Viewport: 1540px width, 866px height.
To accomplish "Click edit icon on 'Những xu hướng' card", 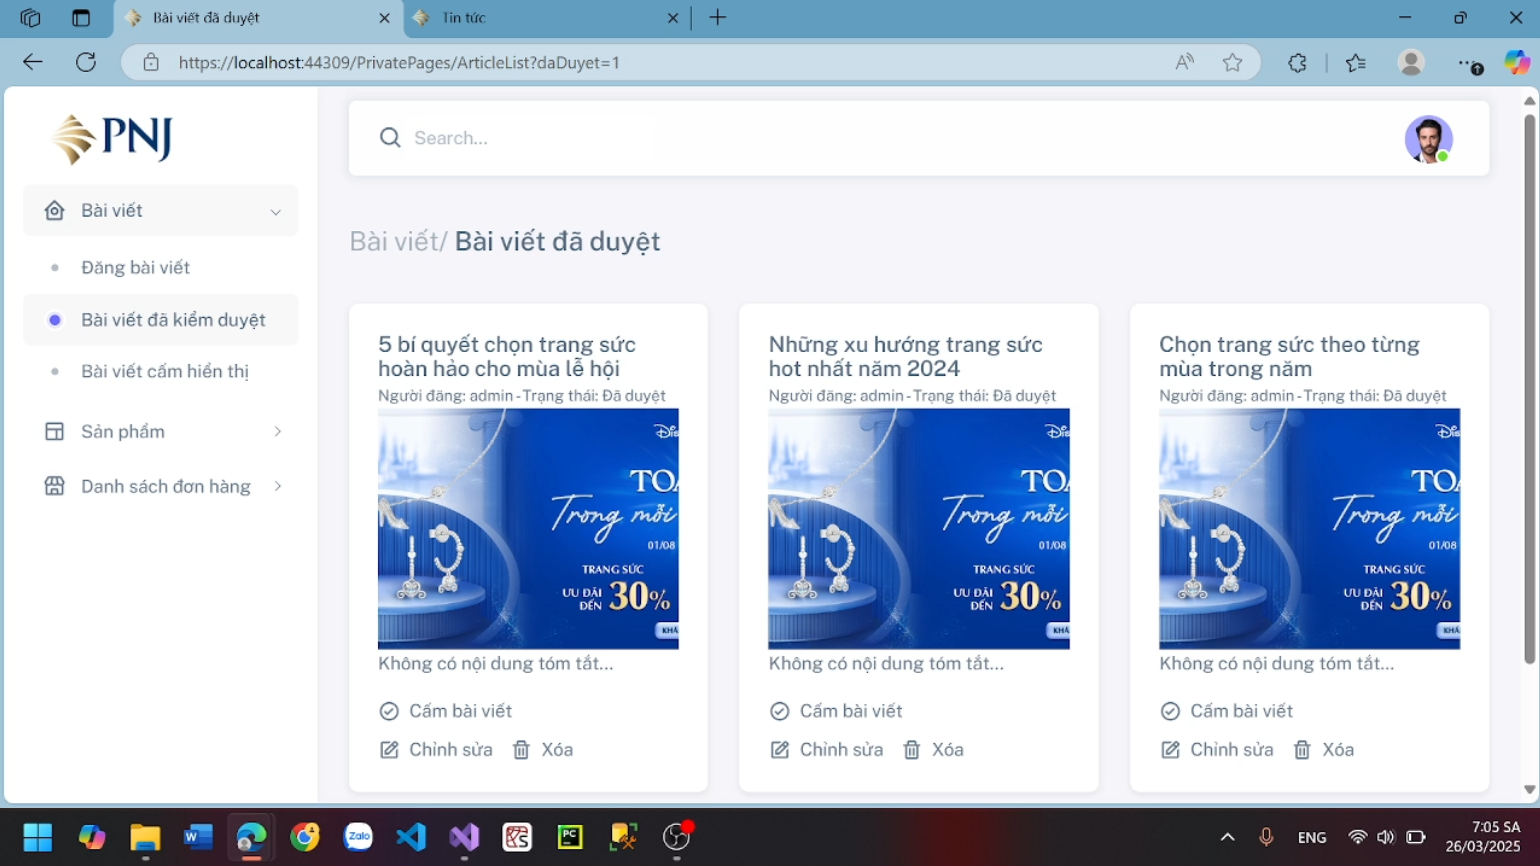I will pyautogui.click(x=780, y=750).
